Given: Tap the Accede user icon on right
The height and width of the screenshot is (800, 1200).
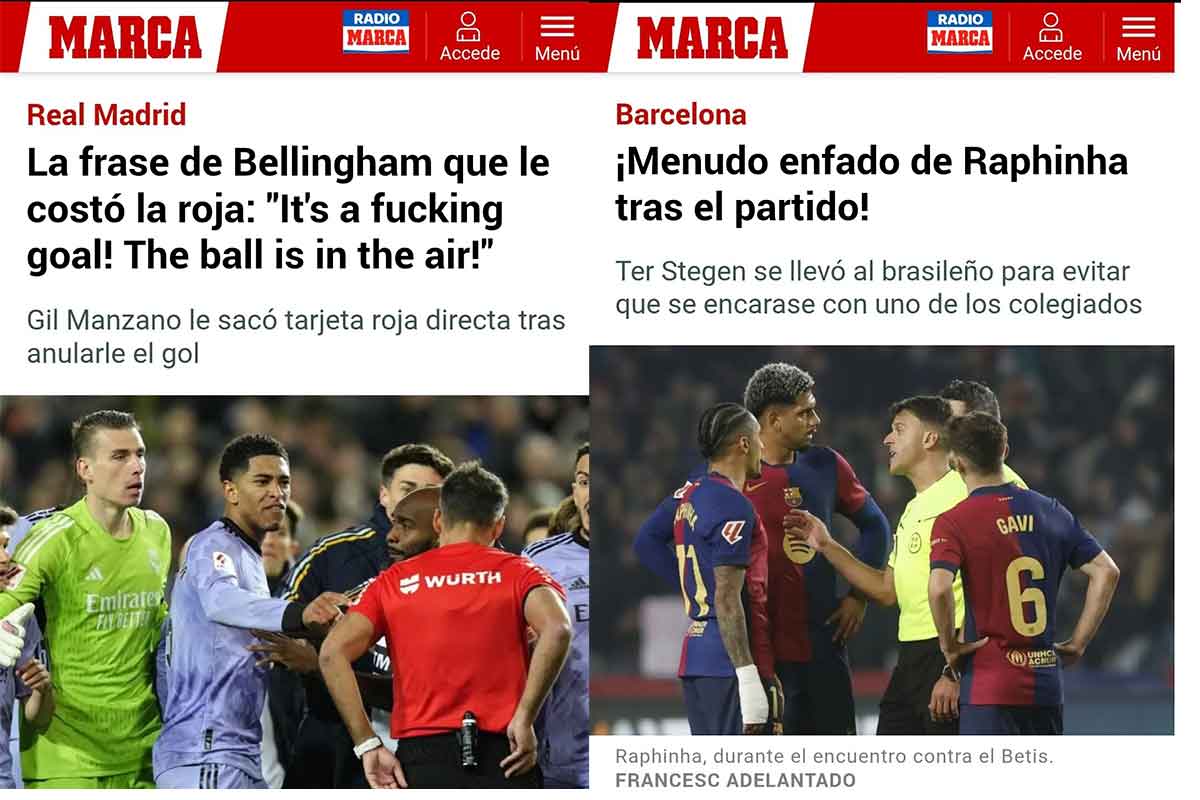Looking at the screenshot, I should pos(1052,26).
